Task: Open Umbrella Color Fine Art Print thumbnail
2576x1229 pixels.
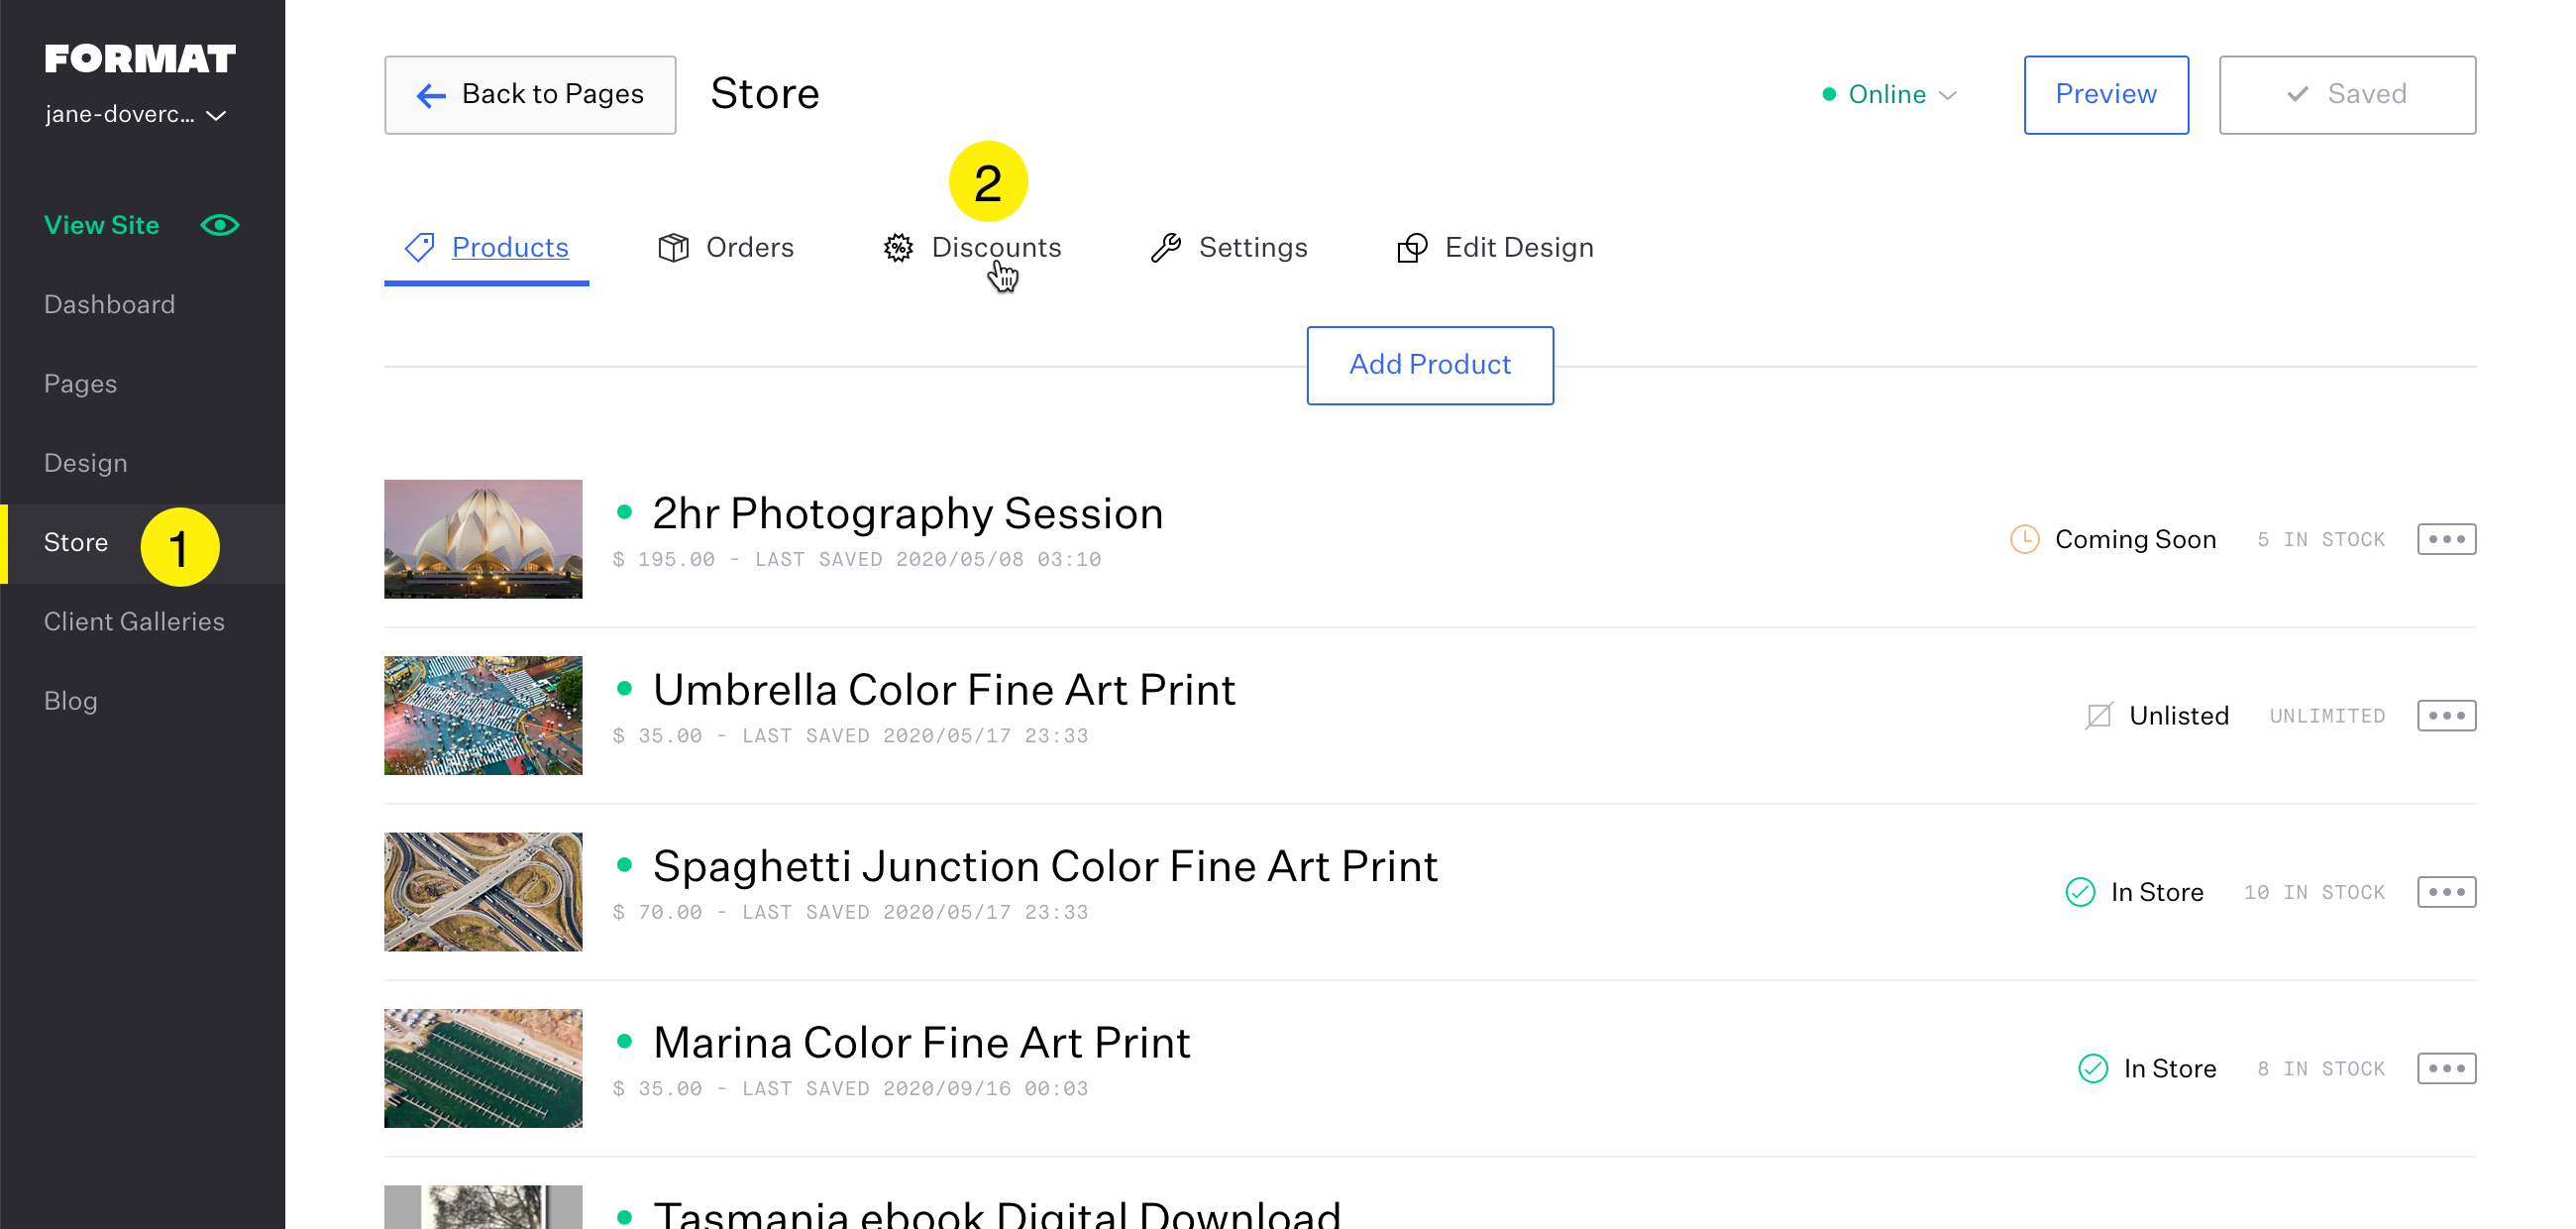Action: coord(483,715)
